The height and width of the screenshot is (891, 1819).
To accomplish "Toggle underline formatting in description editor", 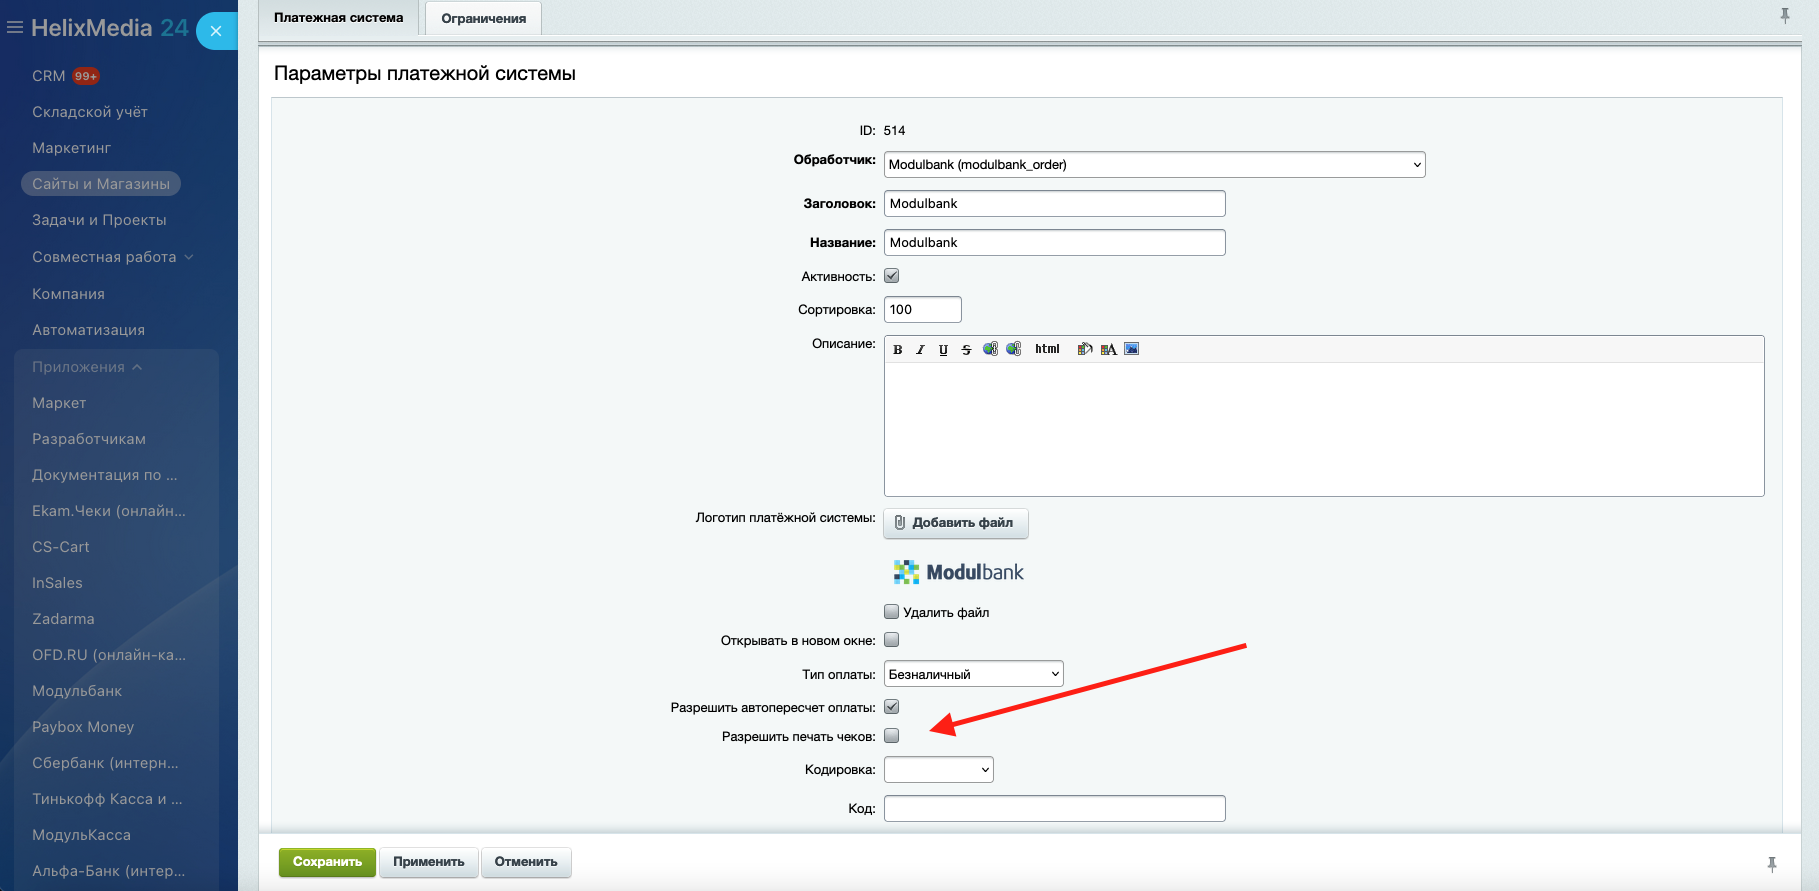I will pos(943,349).
